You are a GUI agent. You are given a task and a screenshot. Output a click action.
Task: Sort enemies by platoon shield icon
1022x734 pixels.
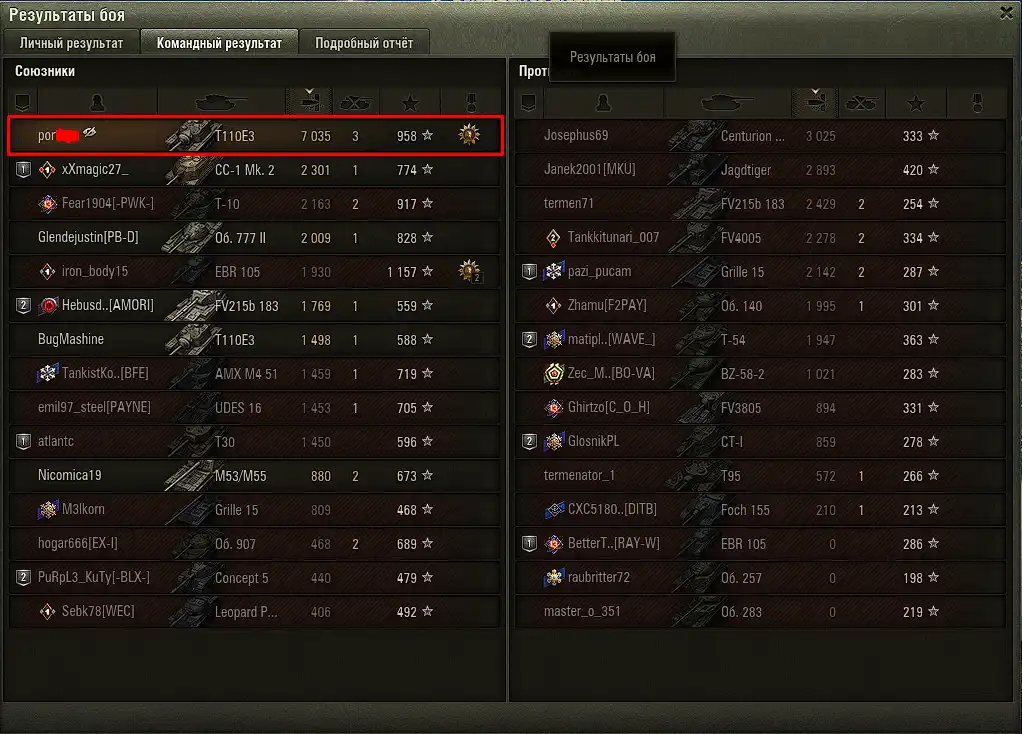coord(529,102)
